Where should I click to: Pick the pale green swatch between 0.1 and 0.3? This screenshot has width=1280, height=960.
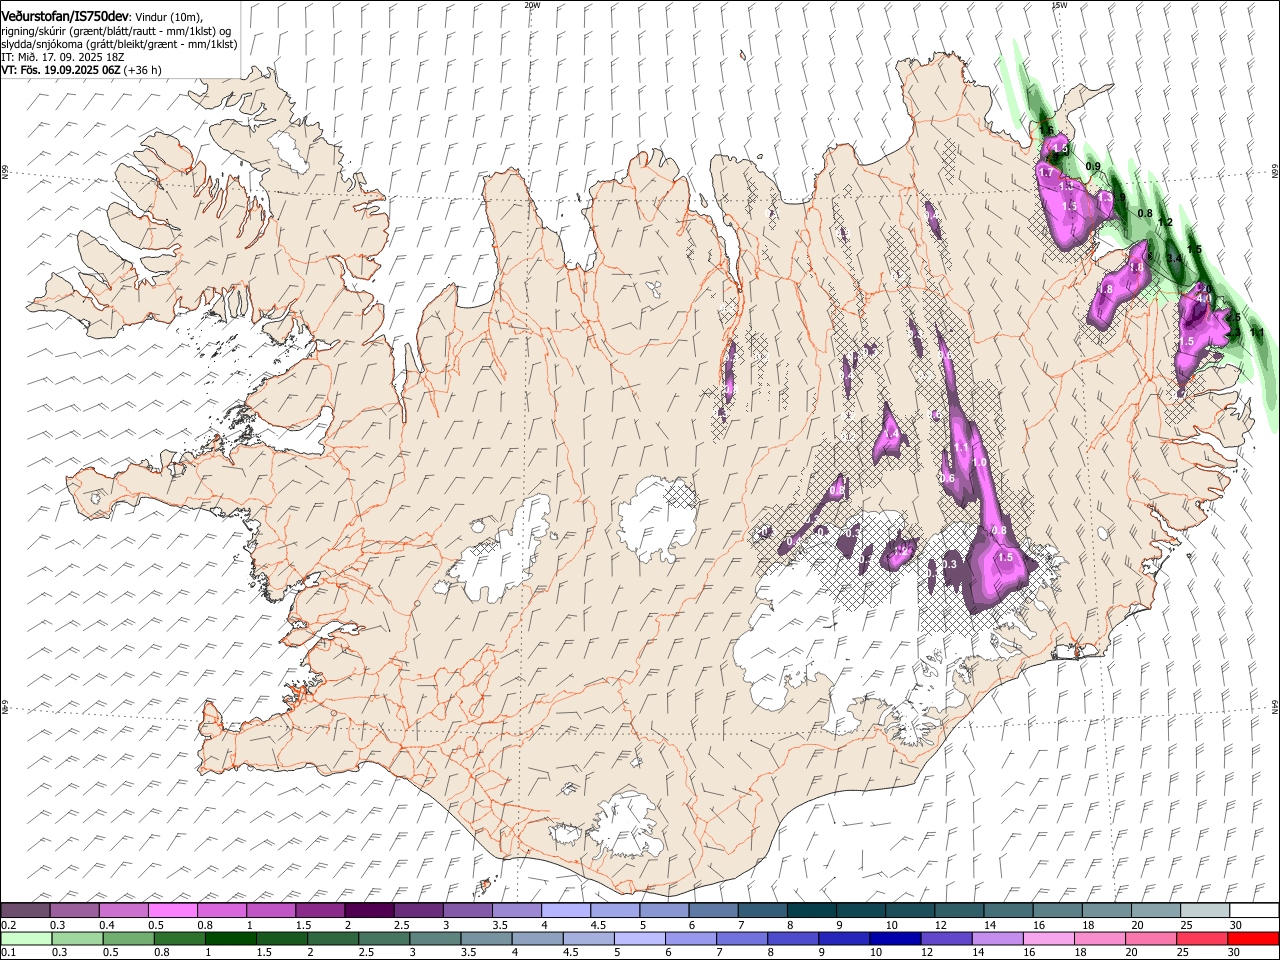tap(27, 938)
